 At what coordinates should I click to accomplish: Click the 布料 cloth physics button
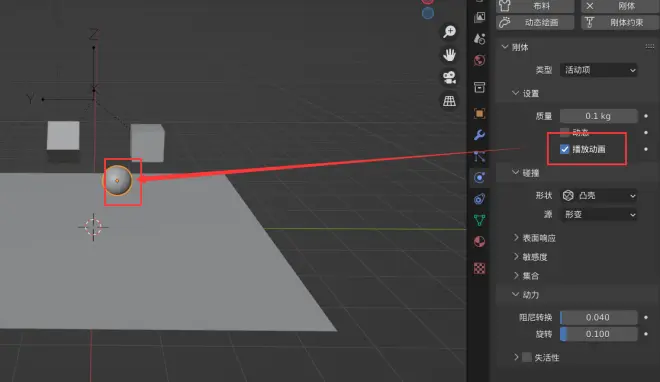pos(535,6)
